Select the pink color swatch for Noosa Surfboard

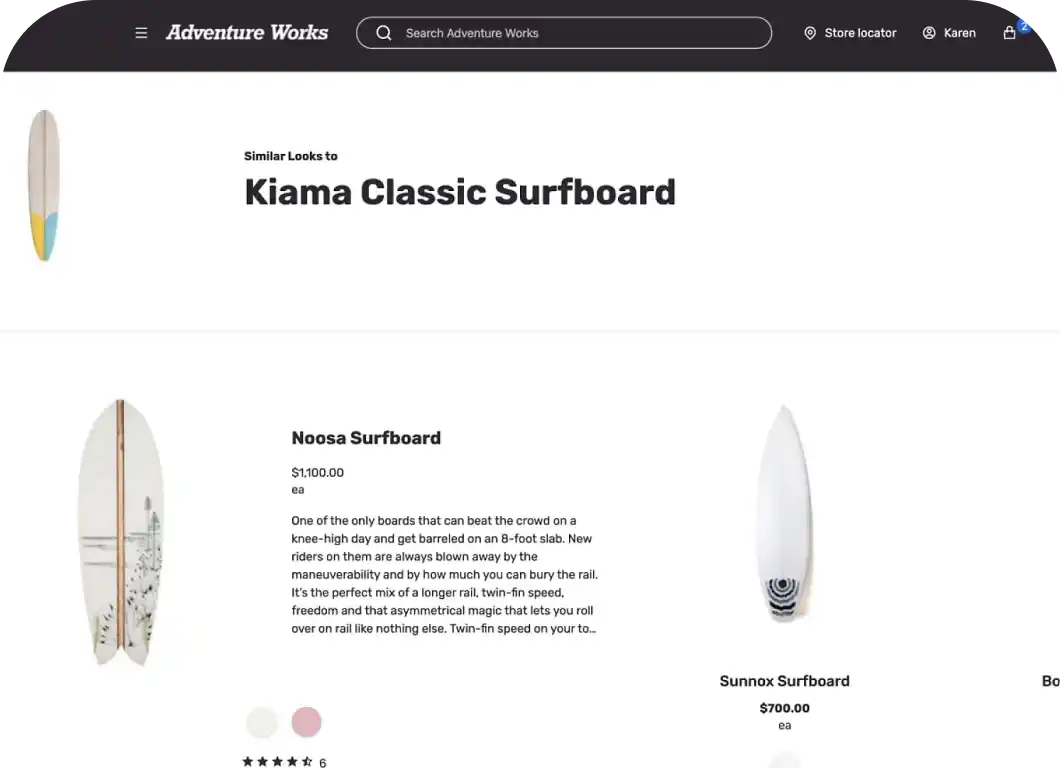[x=306, y=722]
